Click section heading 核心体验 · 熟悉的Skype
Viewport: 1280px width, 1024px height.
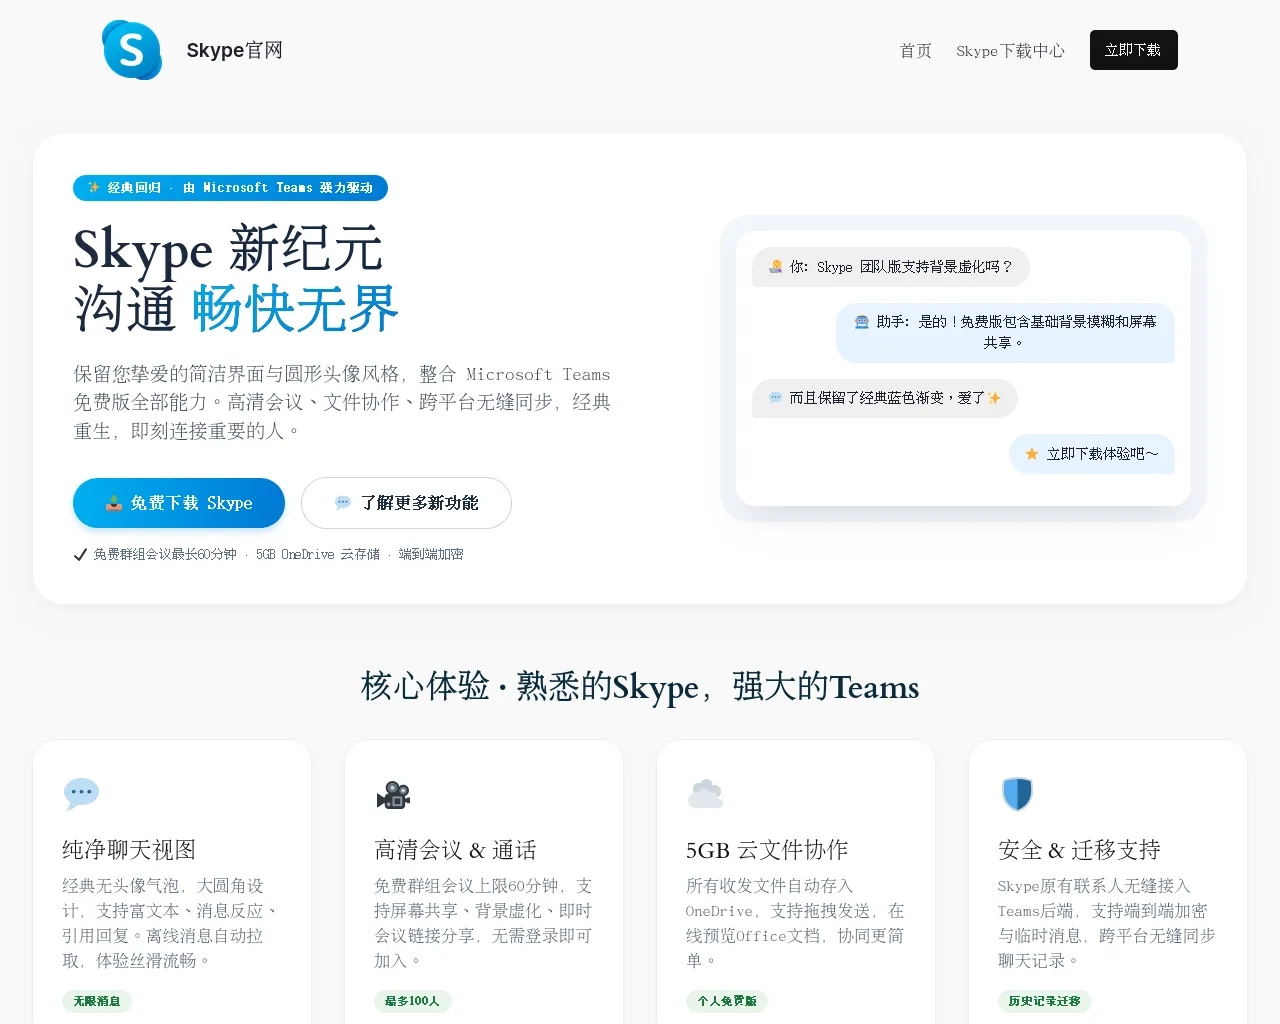pyautogui.click(x=640, y=687)
